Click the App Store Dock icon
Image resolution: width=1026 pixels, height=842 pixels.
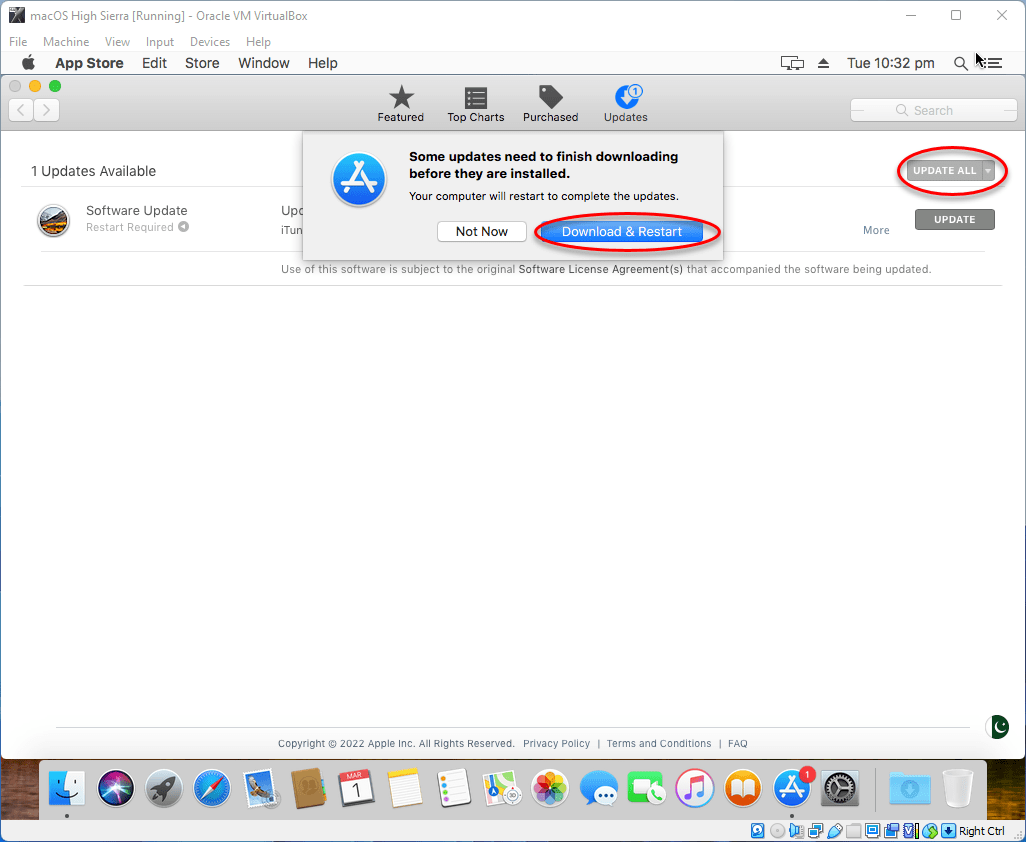coord(792,788)
